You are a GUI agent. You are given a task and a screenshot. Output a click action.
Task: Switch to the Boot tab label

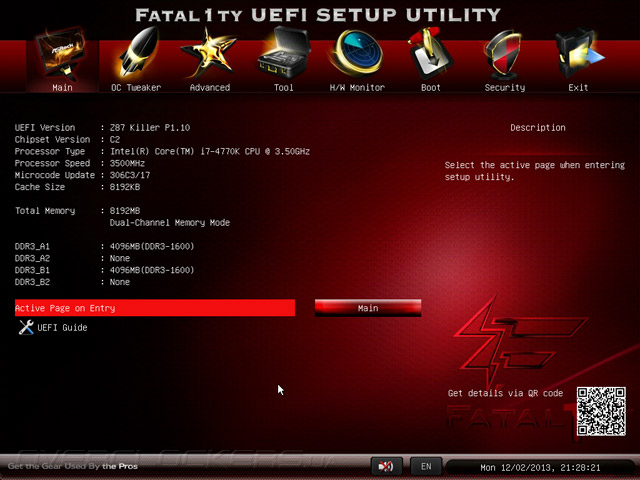coord(431,87)
